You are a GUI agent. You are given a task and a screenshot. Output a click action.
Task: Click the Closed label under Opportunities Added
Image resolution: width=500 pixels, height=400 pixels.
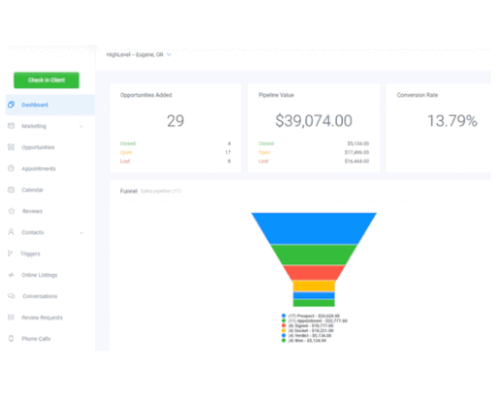(x=128, y=144)
